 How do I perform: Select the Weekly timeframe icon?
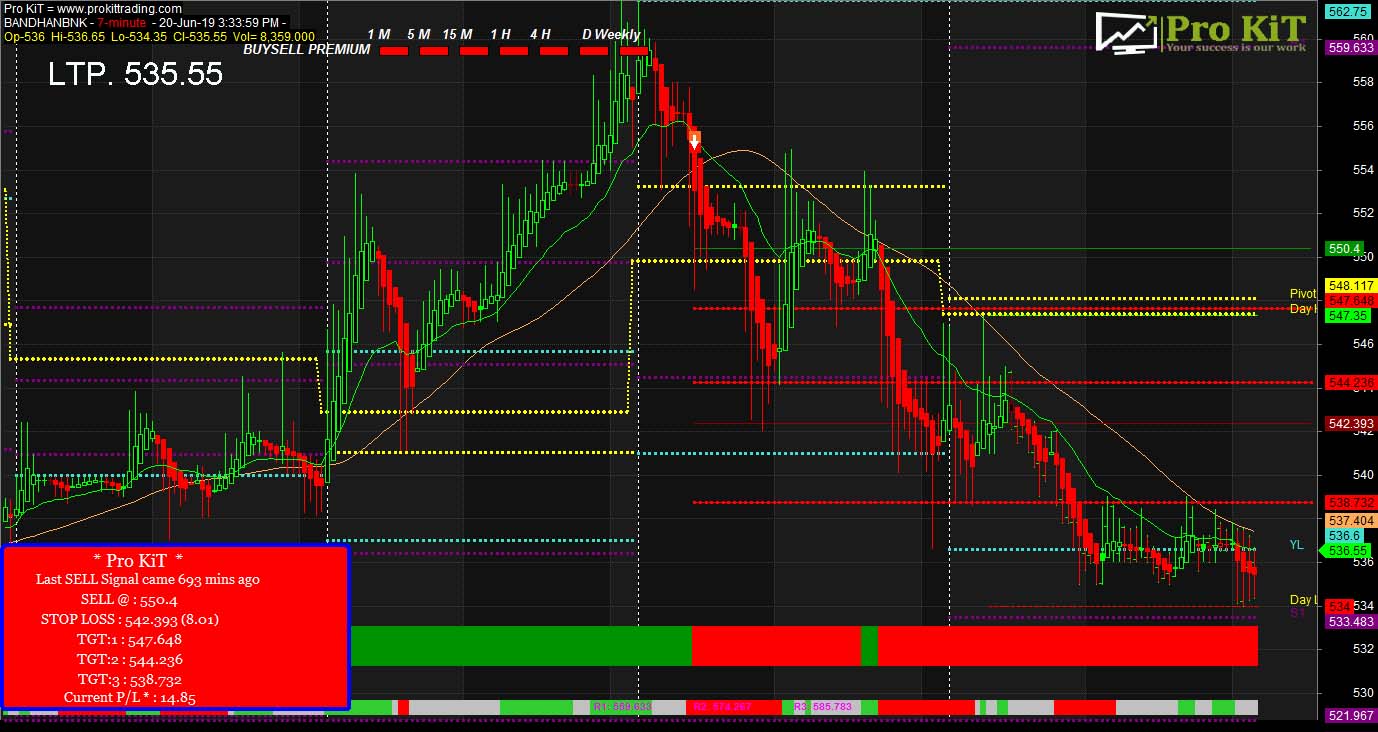[617, 33]
